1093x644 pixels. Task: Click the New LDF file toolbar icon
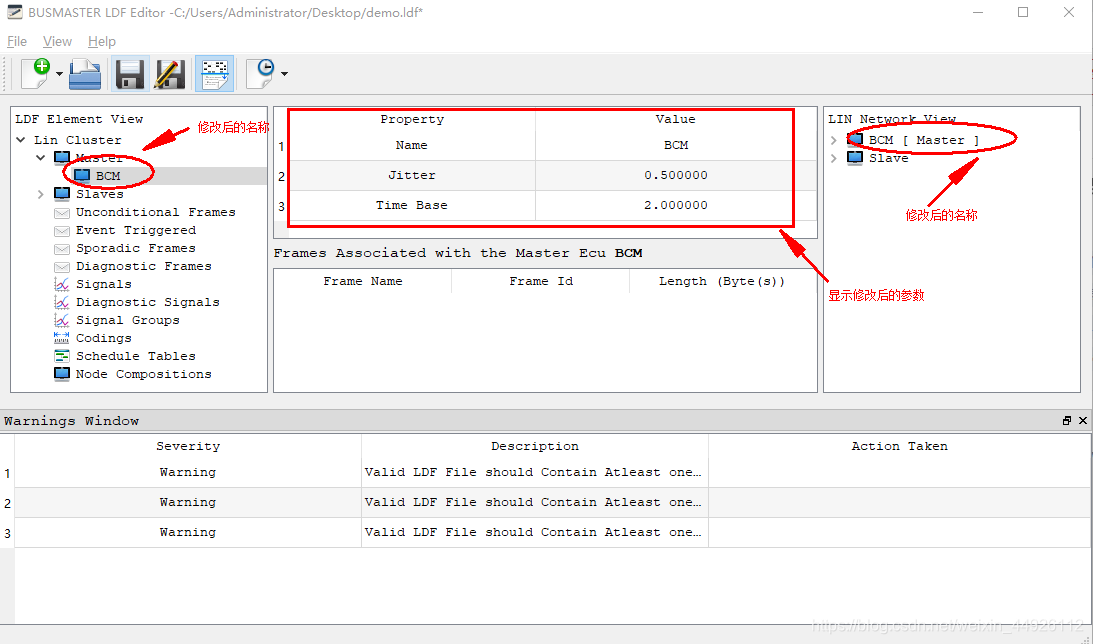coord(36,73)
